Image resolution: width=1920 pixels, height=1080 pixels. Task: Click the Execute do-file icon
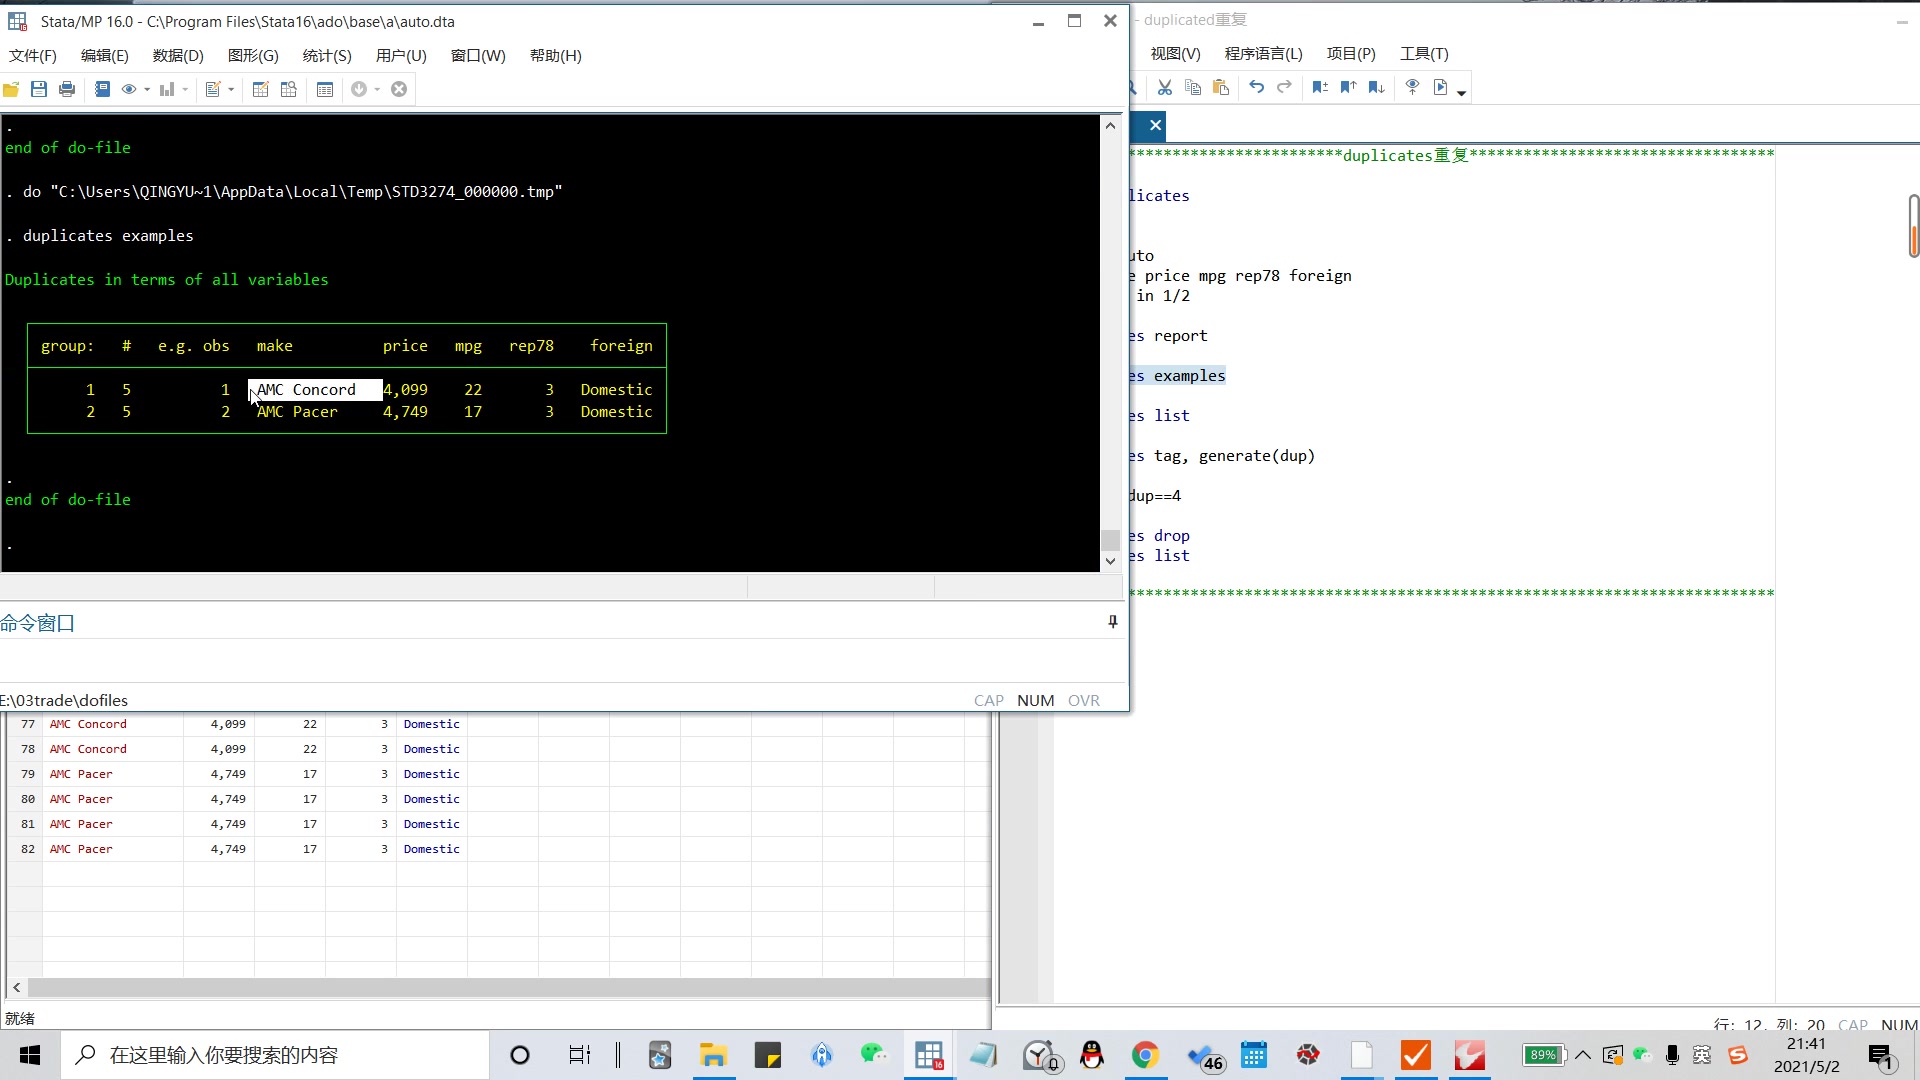[x=1440, y=88]
